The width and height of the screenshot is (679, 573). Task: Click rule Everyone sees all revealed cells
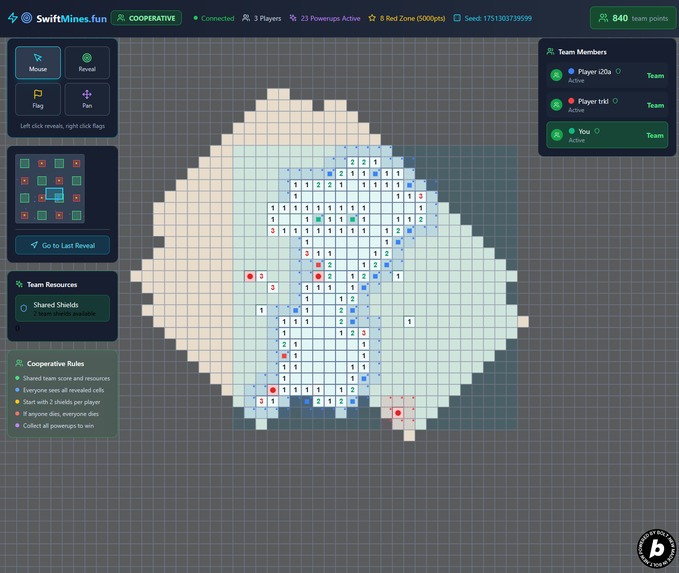[63, 390]
